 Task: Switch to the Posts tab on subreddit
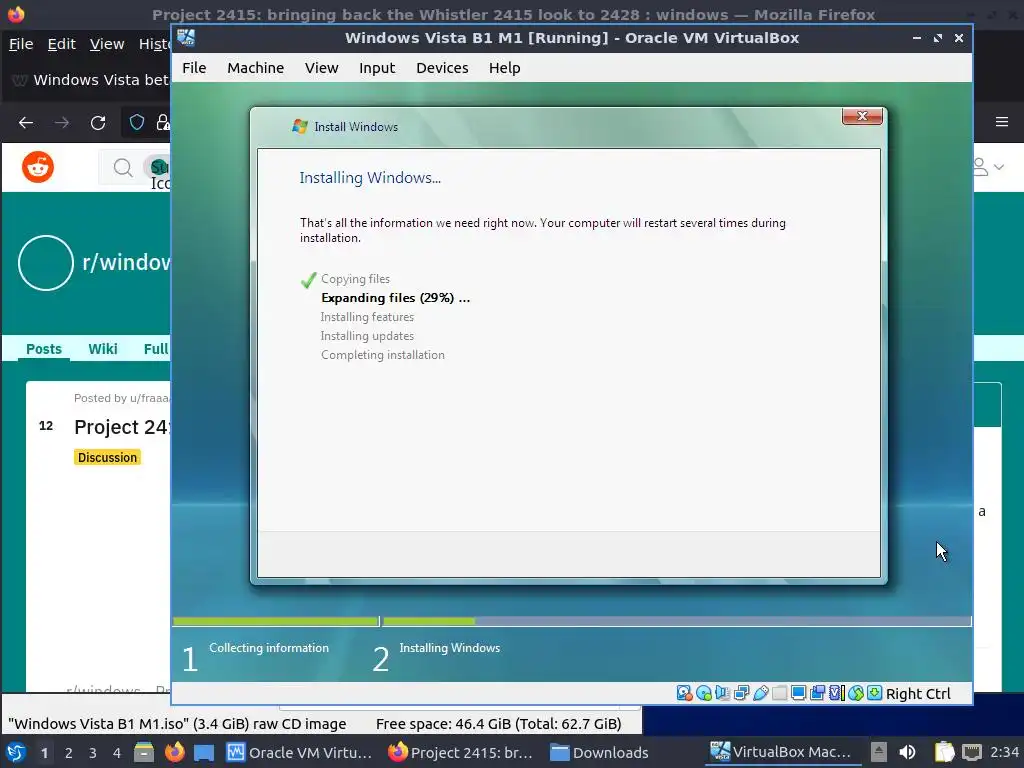click(x=44, y=349)
